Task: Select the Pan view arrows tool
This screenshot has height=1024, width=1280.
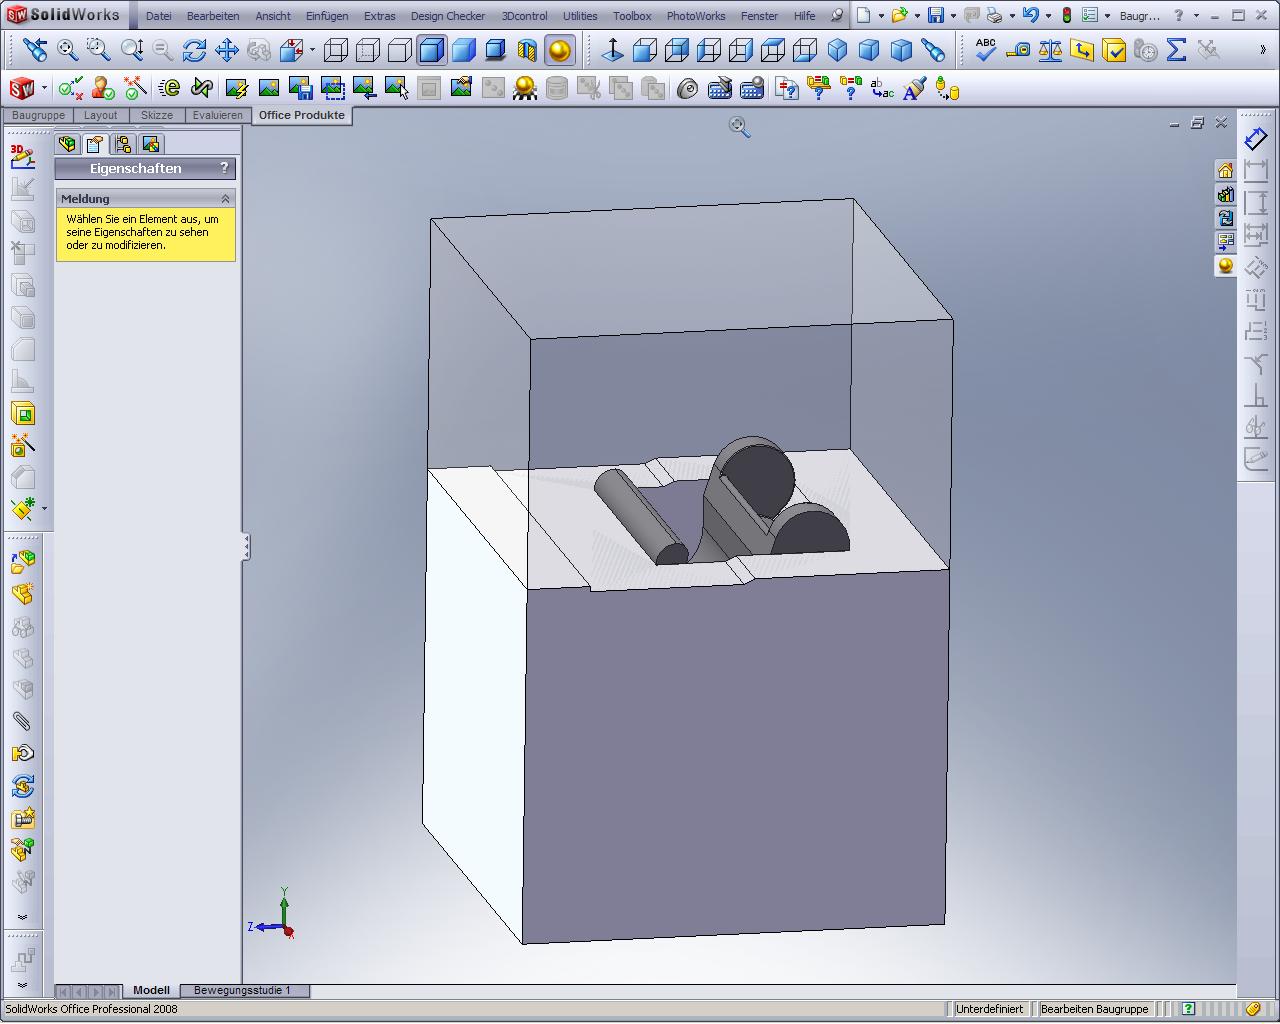Action: (x=227, y=50)
